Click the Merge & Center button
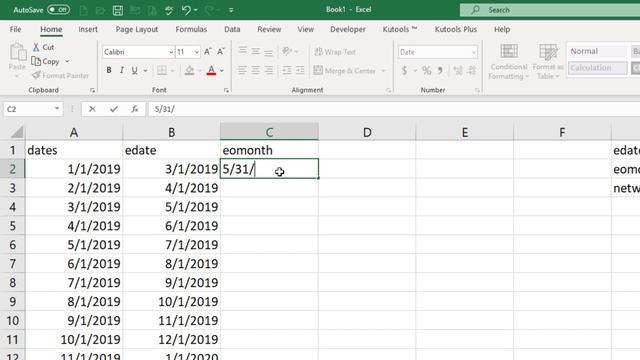 [345, 71]
